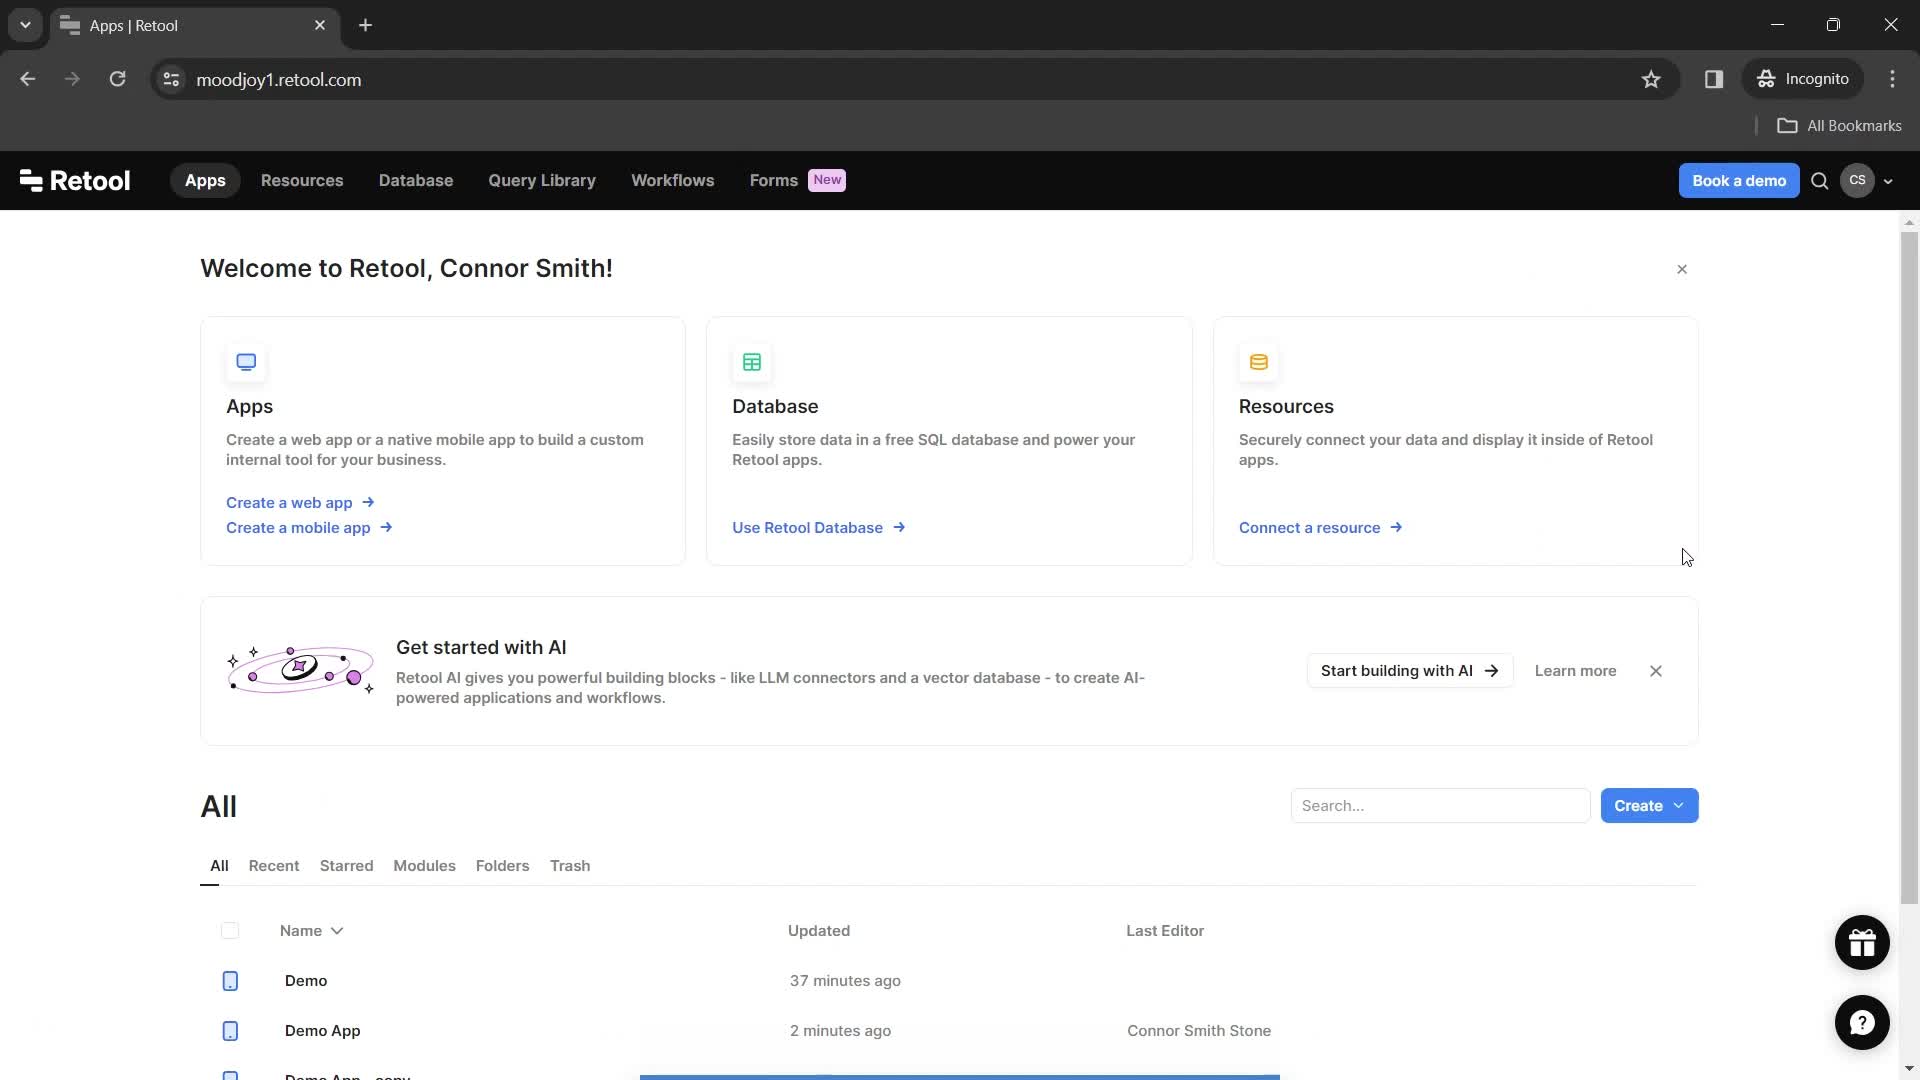Toggle the checkbox next to Demo App row
Viewport: 1920px width, 1080px height.
click(x=231, y=1030)
